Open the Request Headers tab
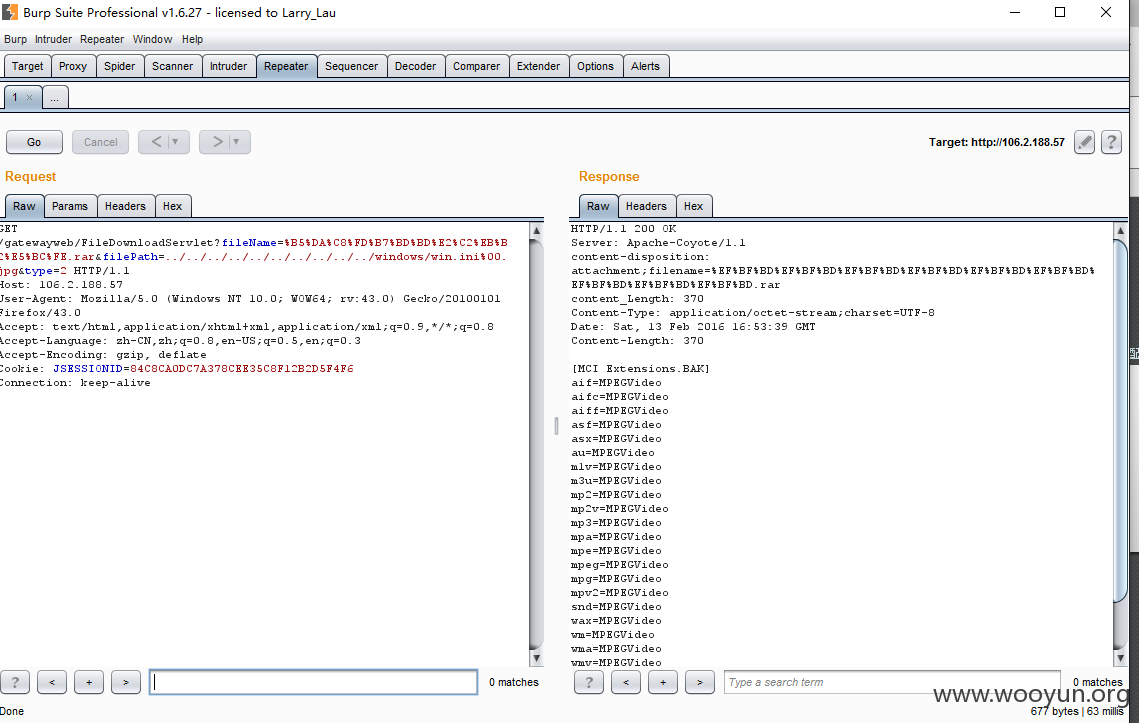The width and height of the screenshot is (1139, 723). [125, 206]
